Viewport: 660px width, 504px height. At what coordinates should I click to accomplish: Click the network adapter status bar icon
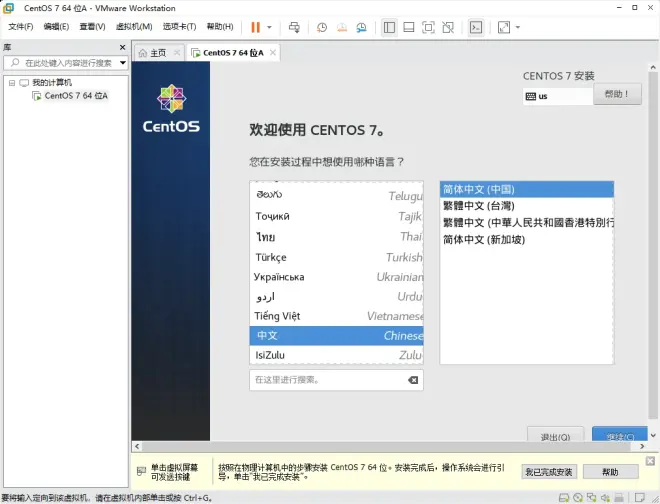pos(592,498)
